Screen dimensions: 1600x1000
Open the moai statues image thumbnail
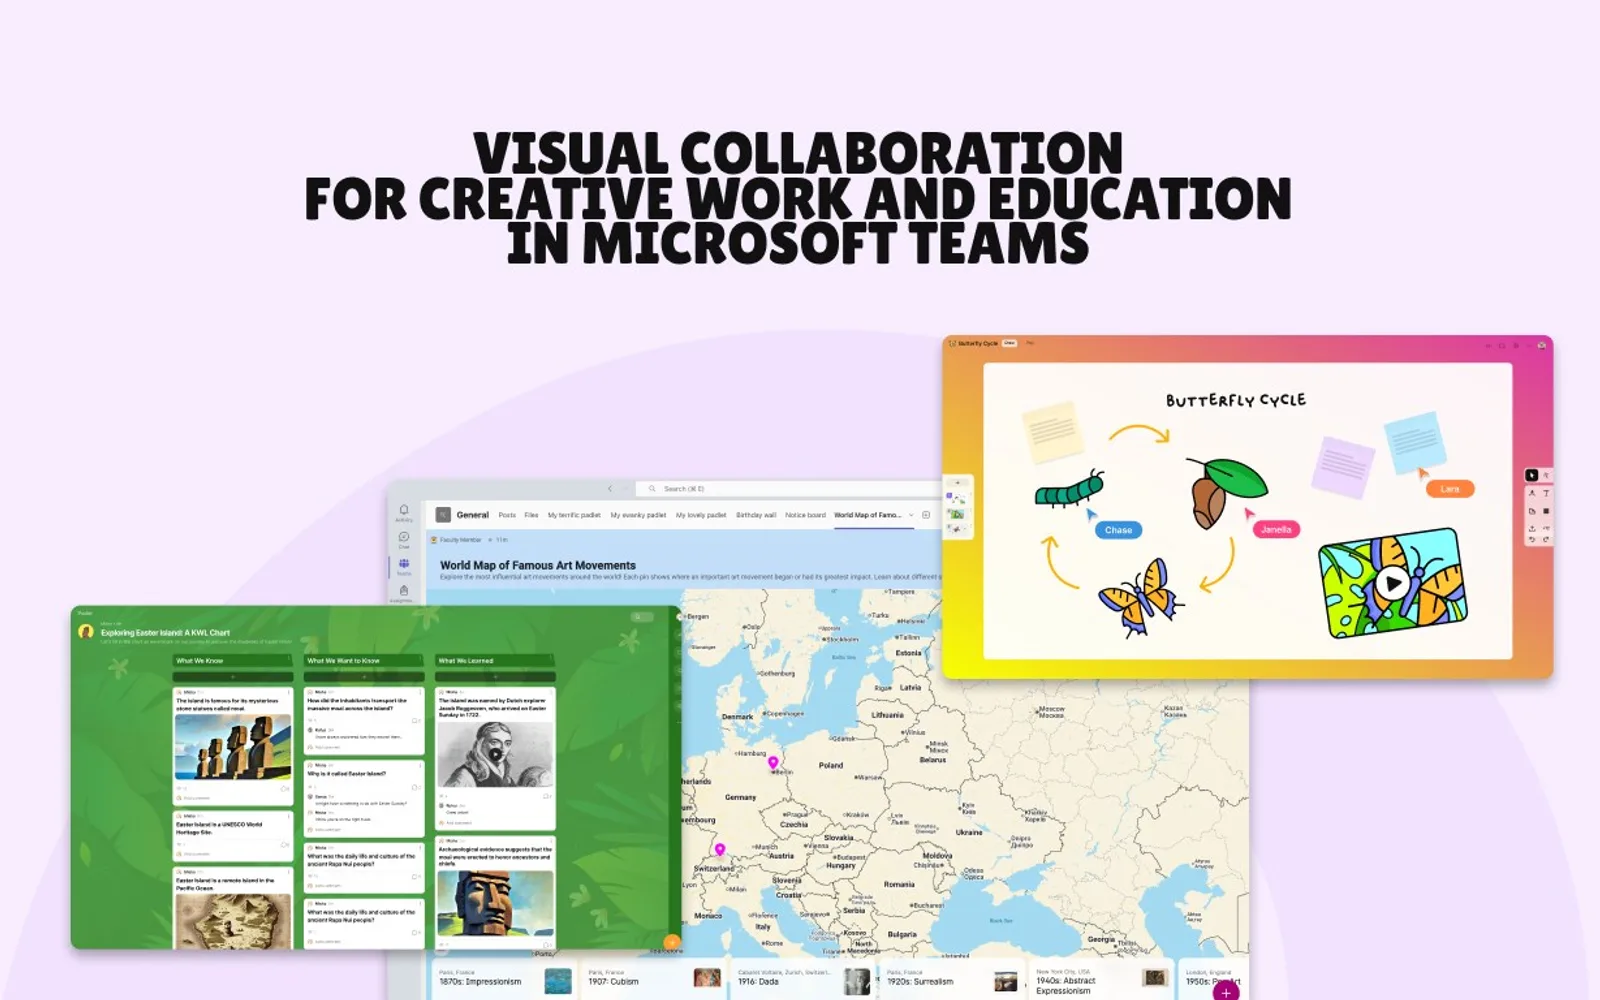[233, 747]
